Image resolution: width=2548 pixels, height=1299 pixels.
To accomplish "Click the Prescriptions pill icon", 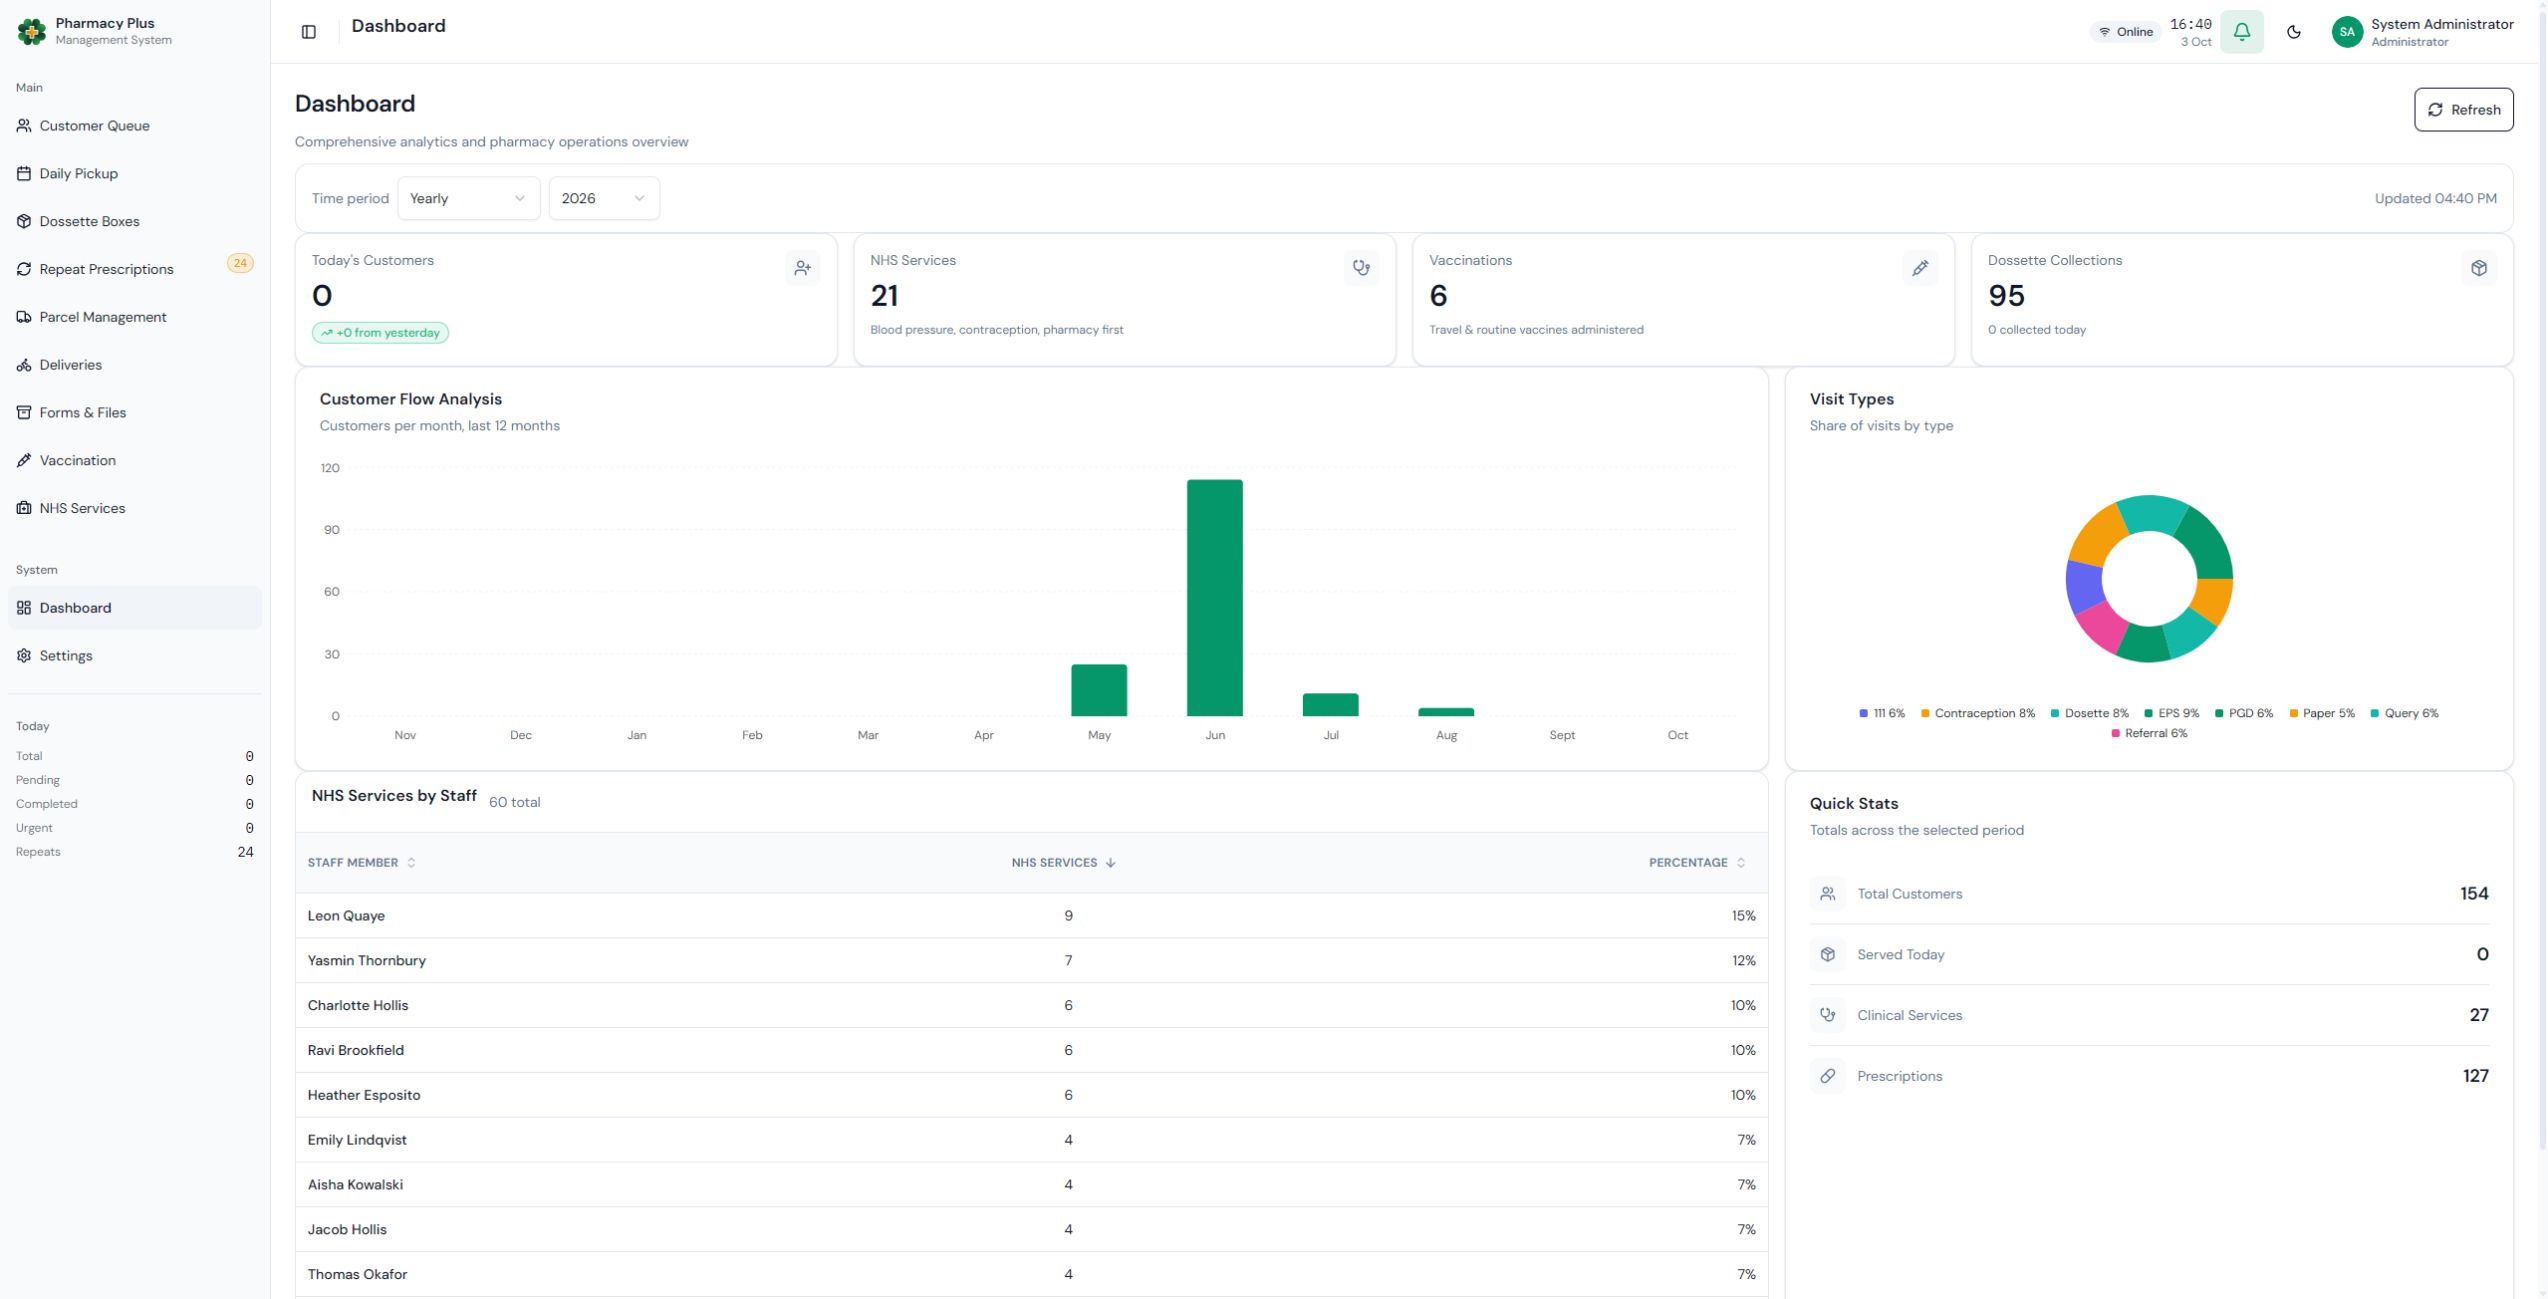I will coord(1828,1076).
